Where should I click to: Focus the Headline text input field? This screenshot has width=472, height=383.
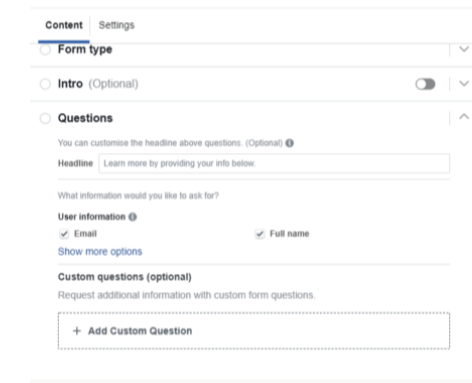click(x=274, y=163)
